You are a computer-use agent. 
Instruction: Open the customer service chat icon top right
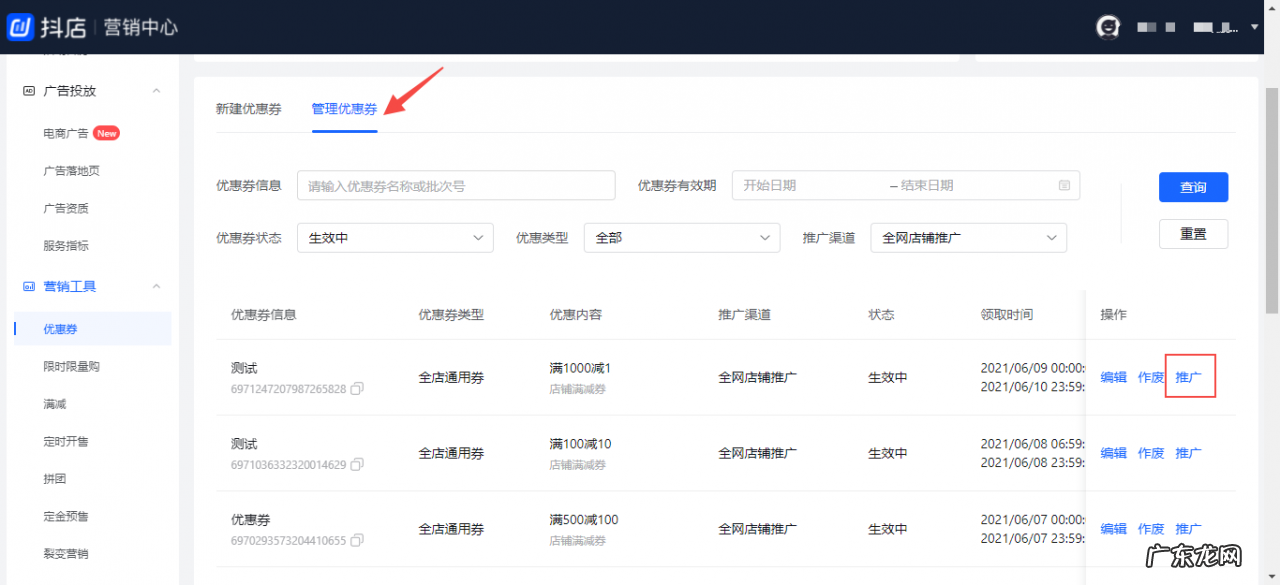(1107, 27)
